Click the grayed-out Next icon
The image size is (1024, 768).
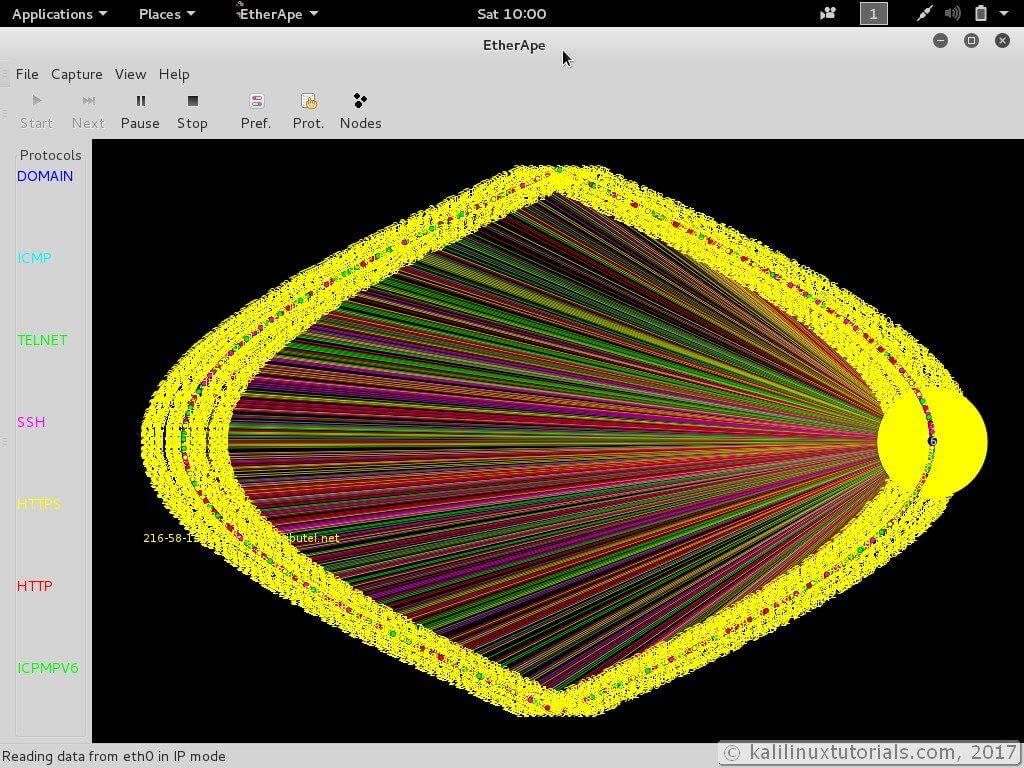88,101
